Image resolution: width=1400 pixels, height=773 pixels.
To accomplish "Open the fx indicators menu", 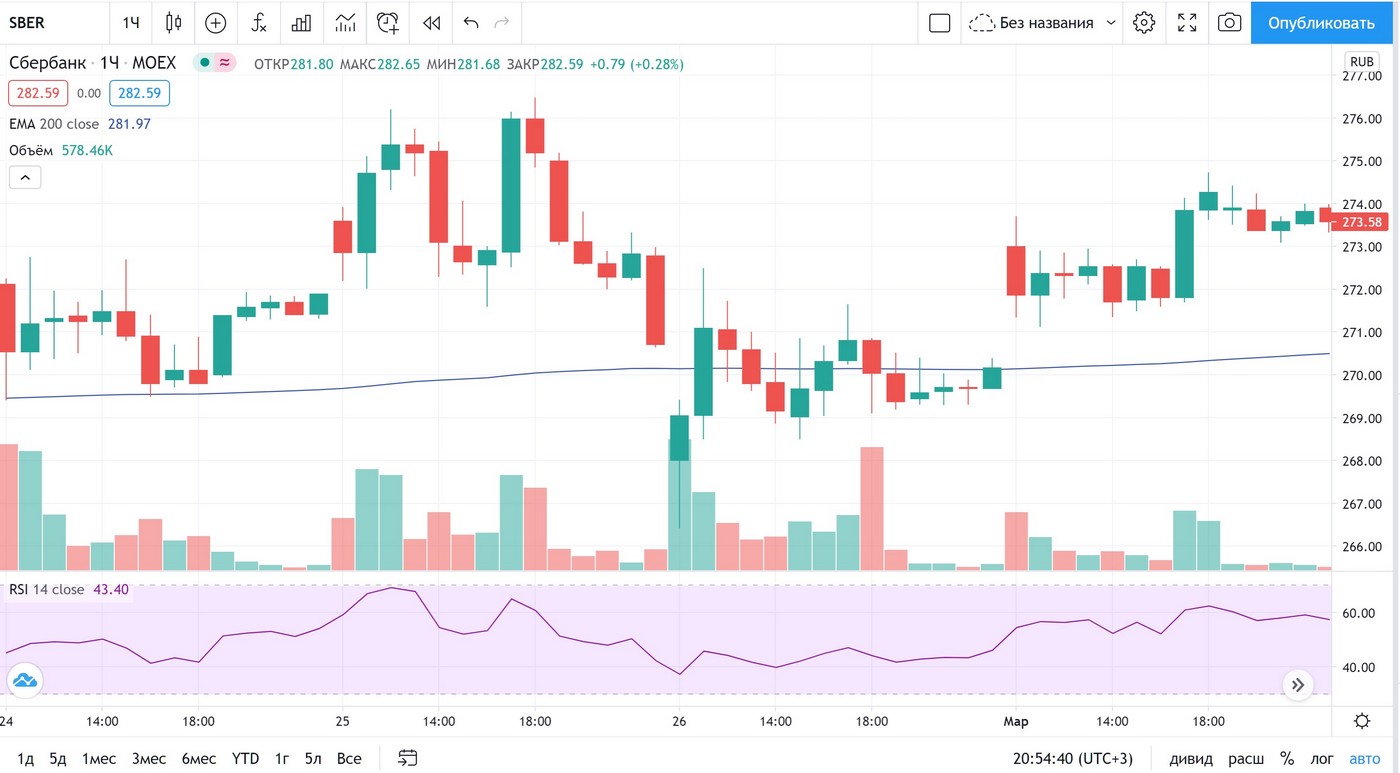I will [x=258, y=22].
